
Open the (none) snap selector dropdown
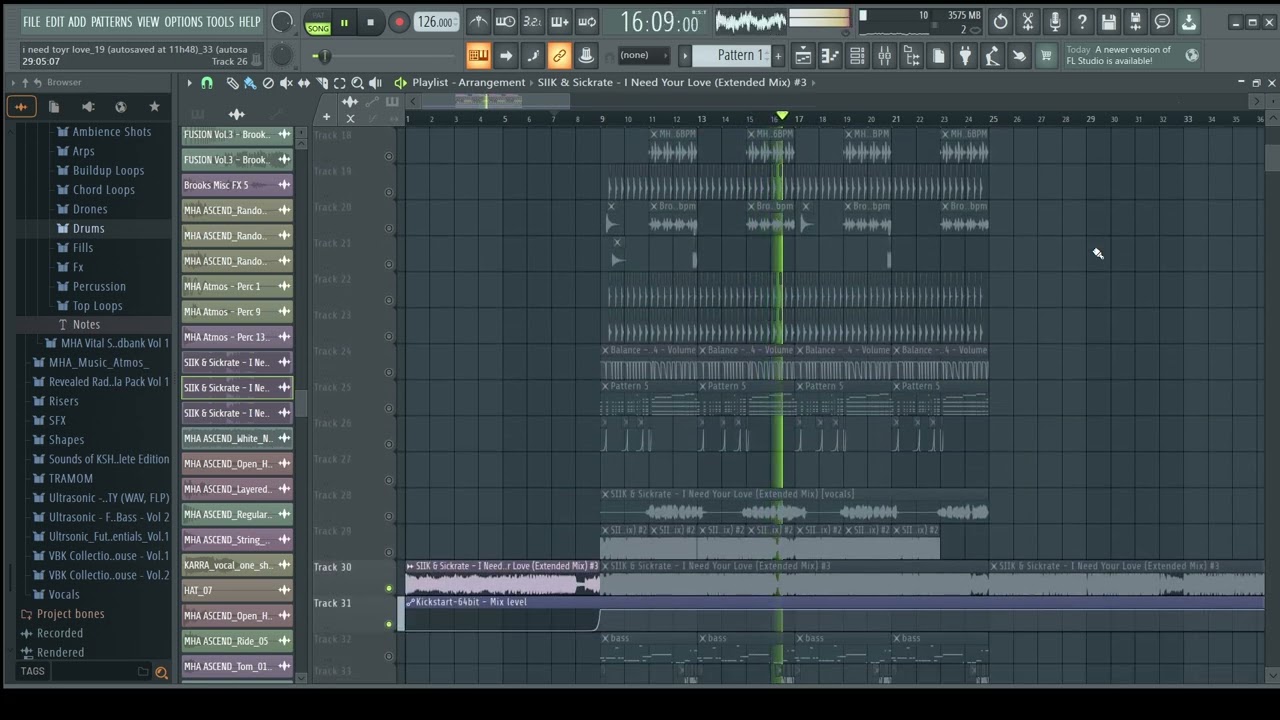pos(643,56)
